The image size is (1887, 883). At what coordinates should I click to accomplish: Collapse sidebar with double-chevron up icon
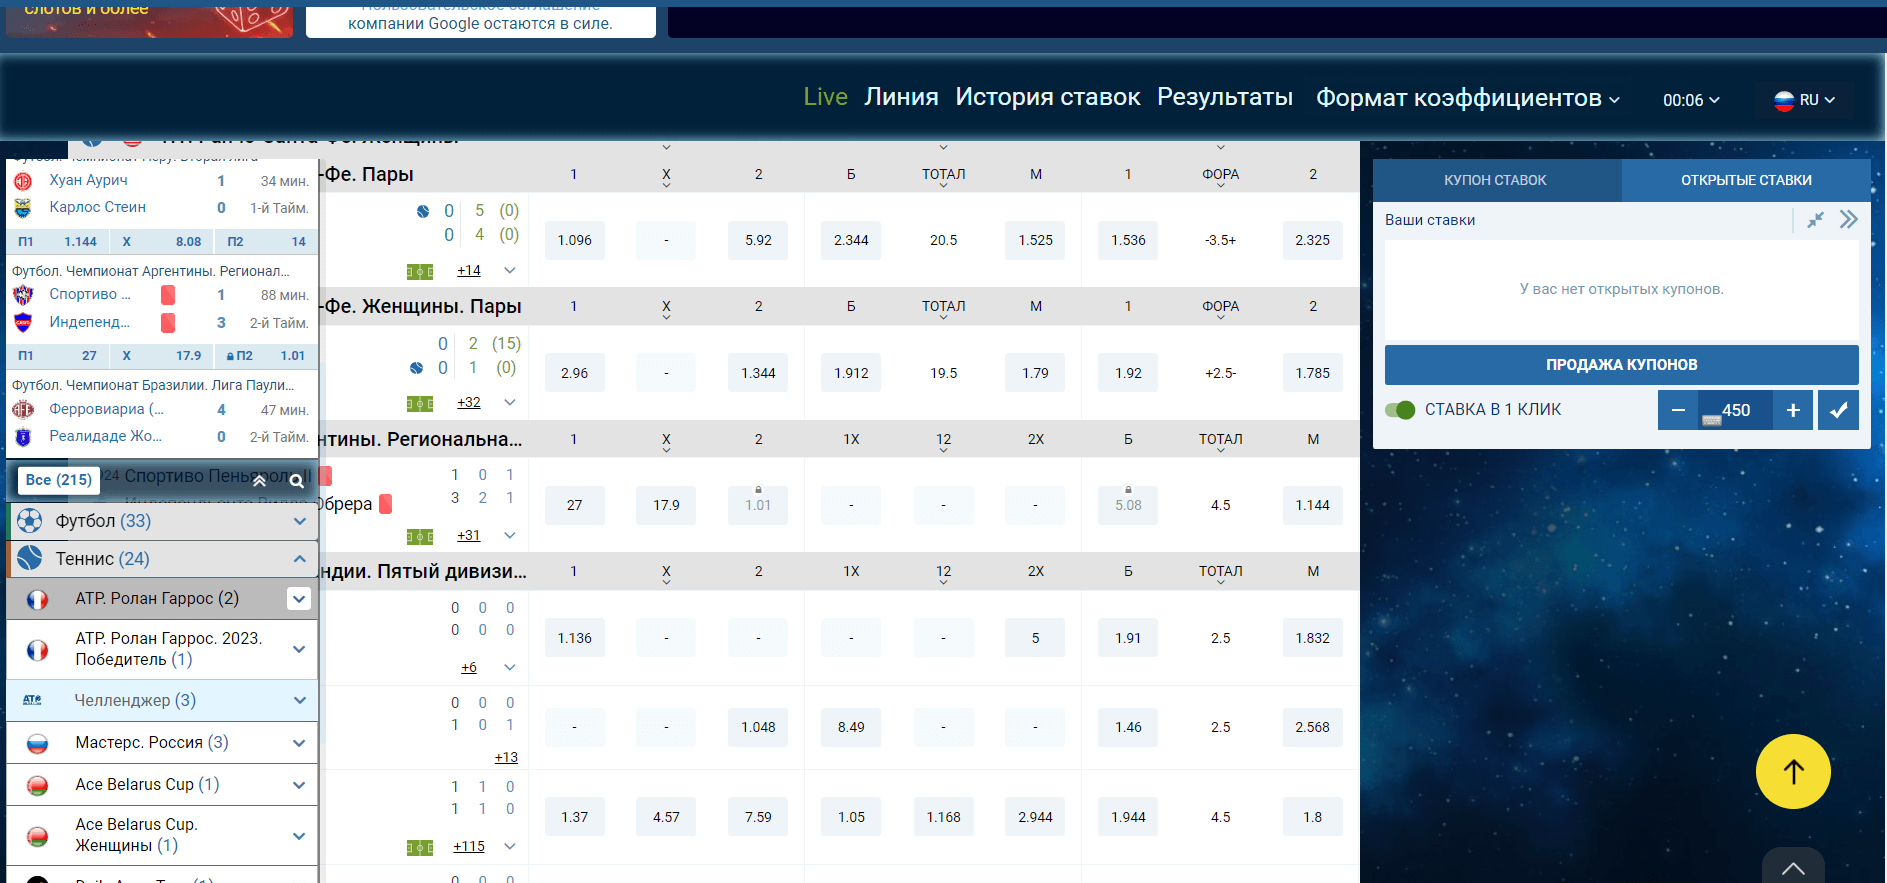click(x=259, y=481)
